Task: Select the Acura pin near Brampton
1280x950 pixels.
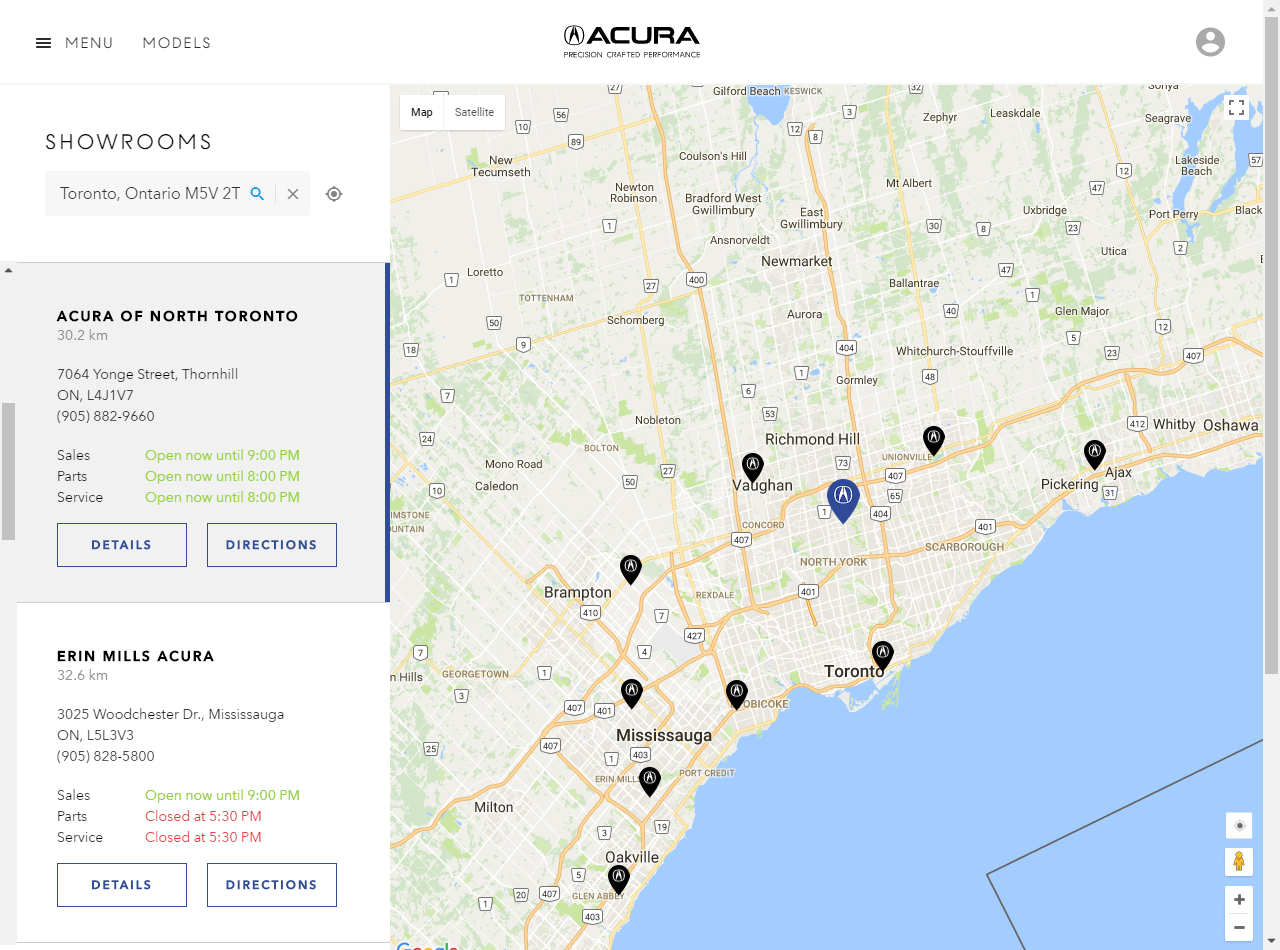Action: (630, 569)
